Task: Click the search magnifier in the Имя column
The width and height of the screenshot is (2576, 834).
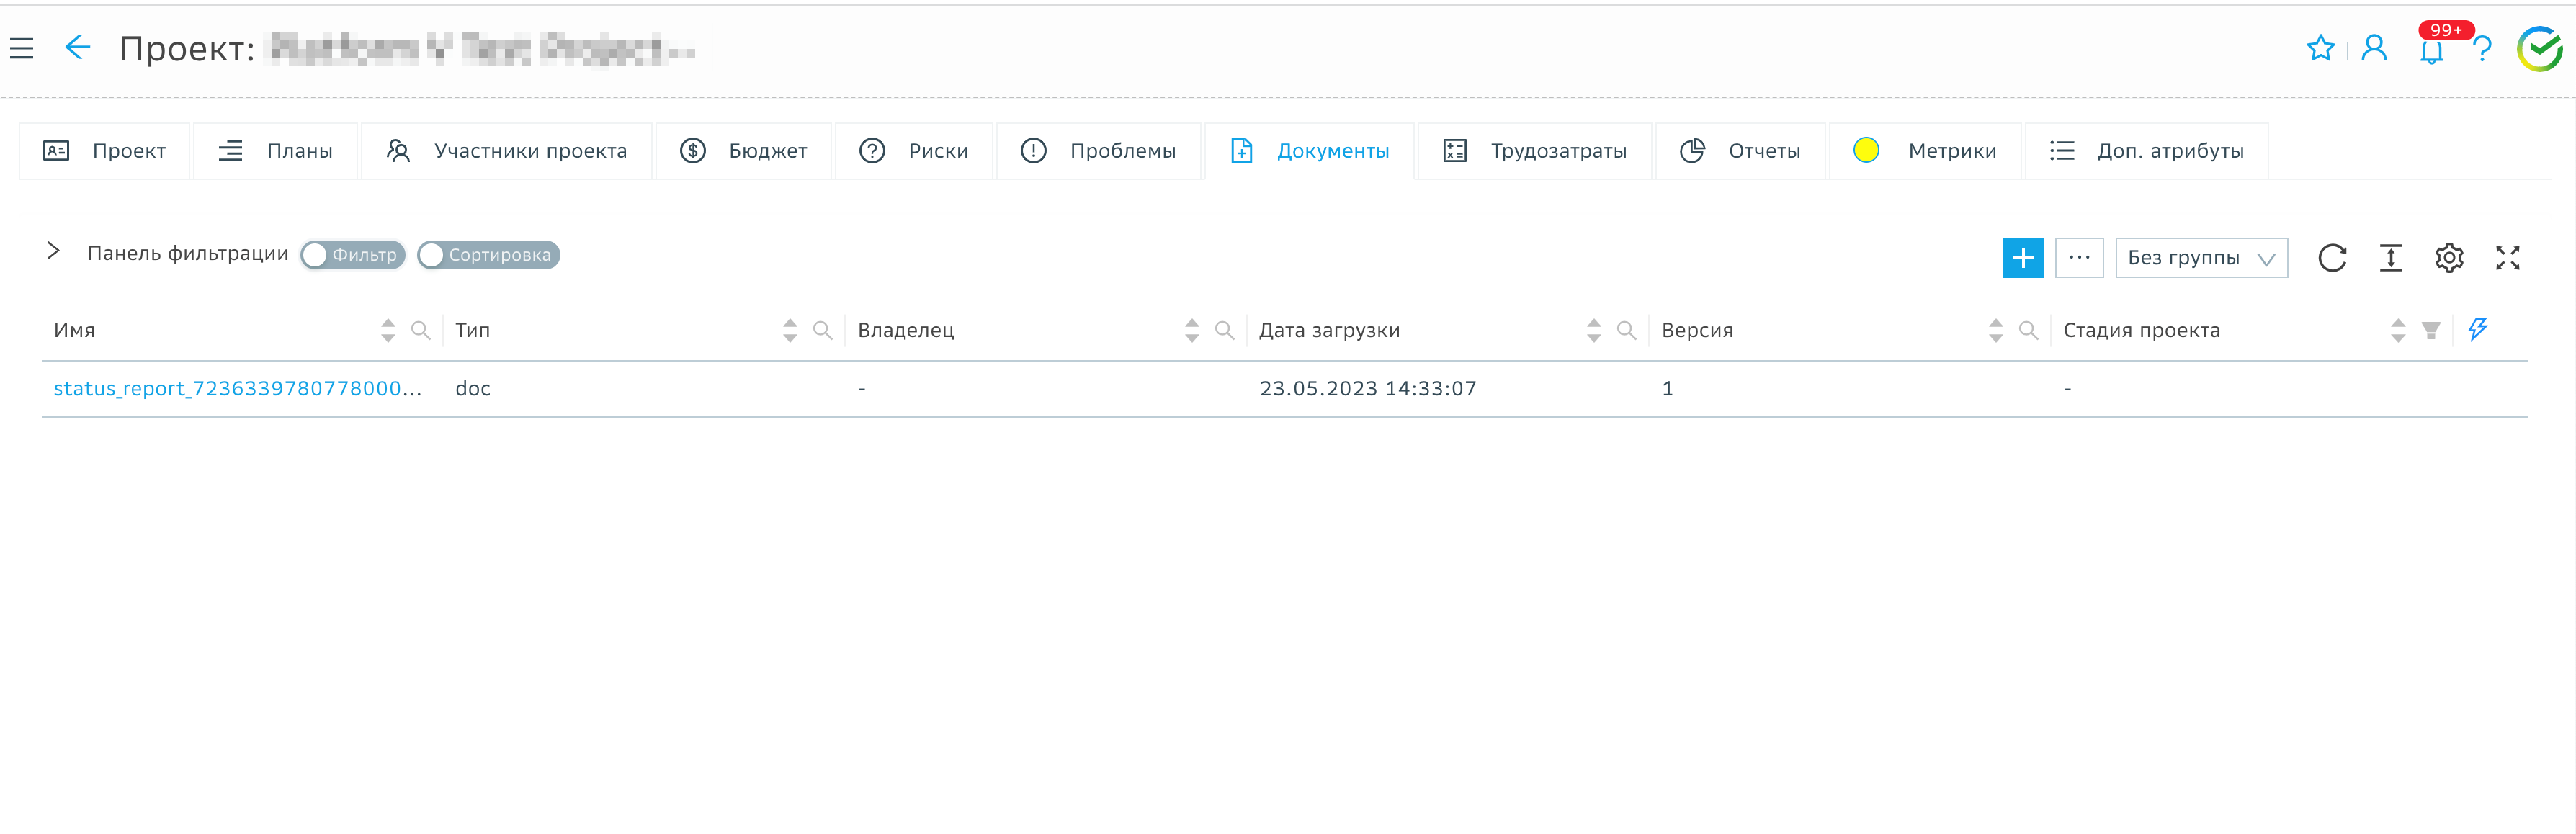Action: (421, 330)
